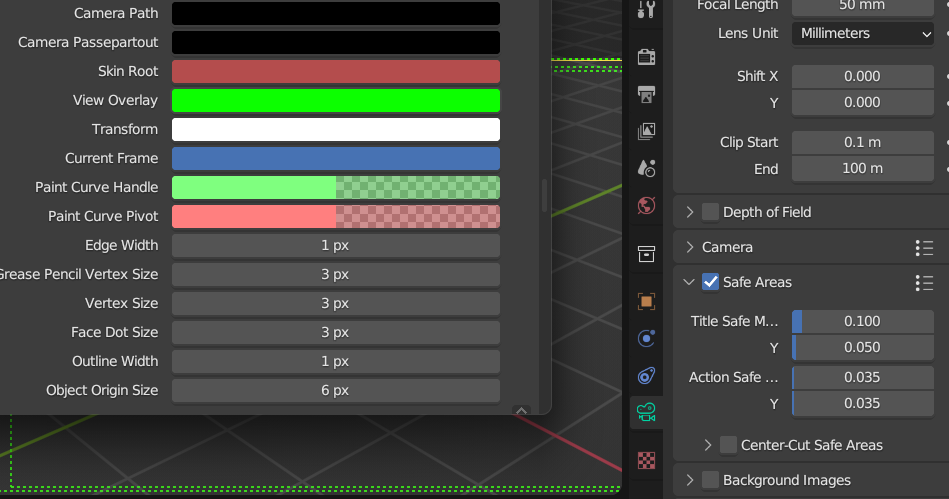Screen dimensions: 949x499
Task: Click the Grease Pencil Vertex Size field
Action: (x=336, y=275)
